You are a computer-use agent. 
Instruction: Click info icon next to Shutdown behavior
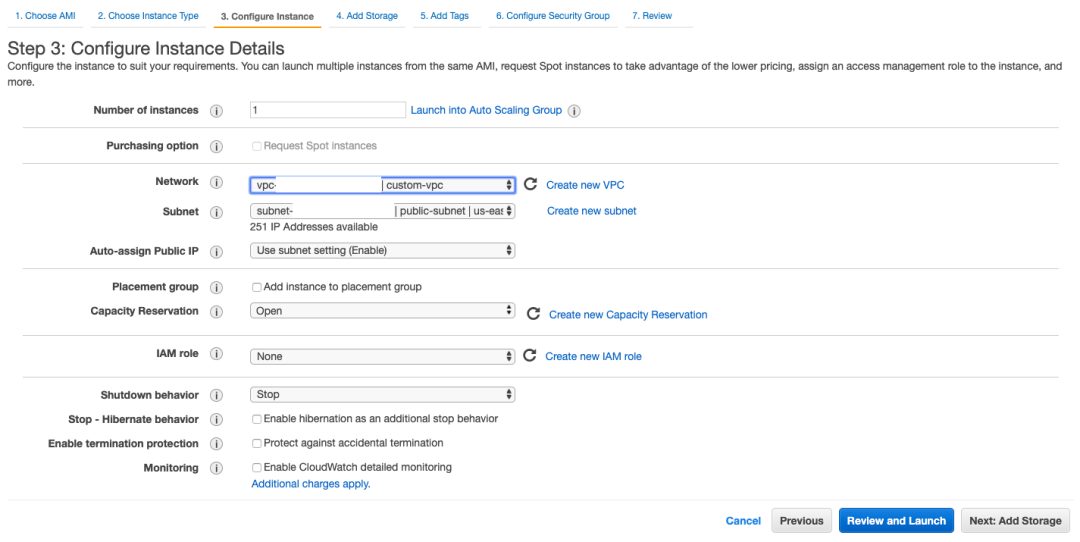tap(216, 396)
